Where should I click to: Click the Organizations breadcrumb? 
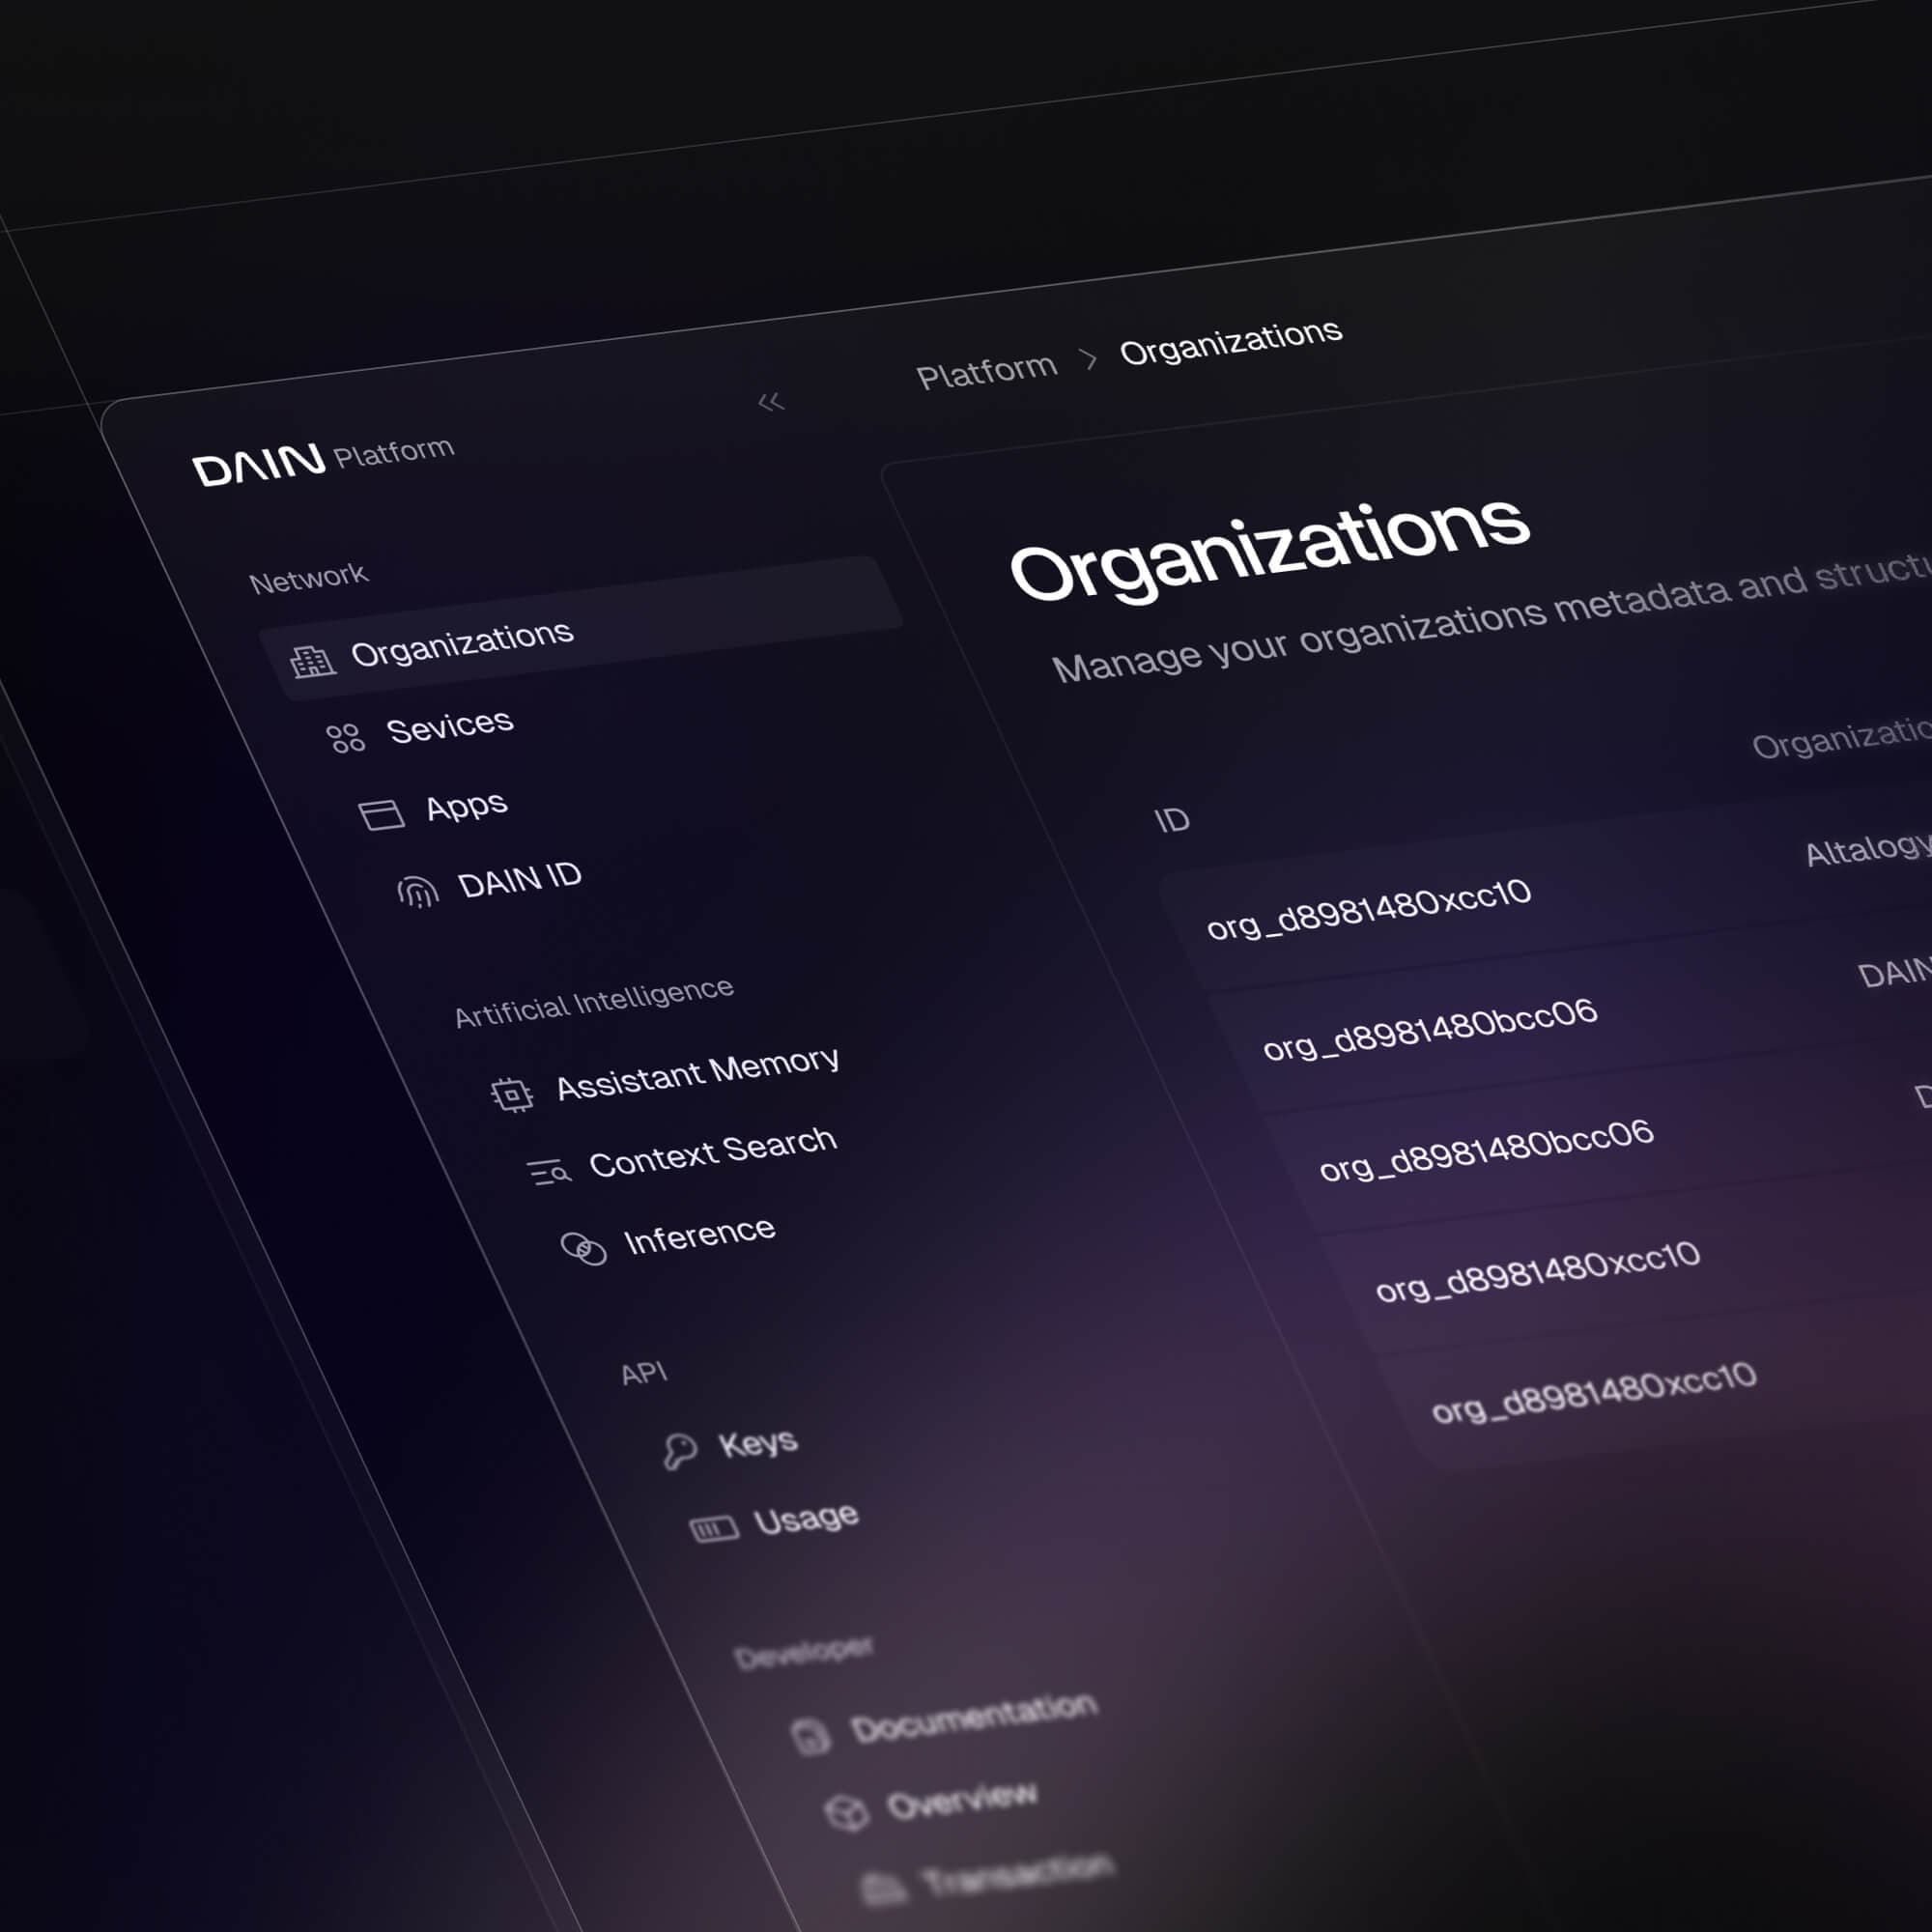click(x=1231, y=343)
